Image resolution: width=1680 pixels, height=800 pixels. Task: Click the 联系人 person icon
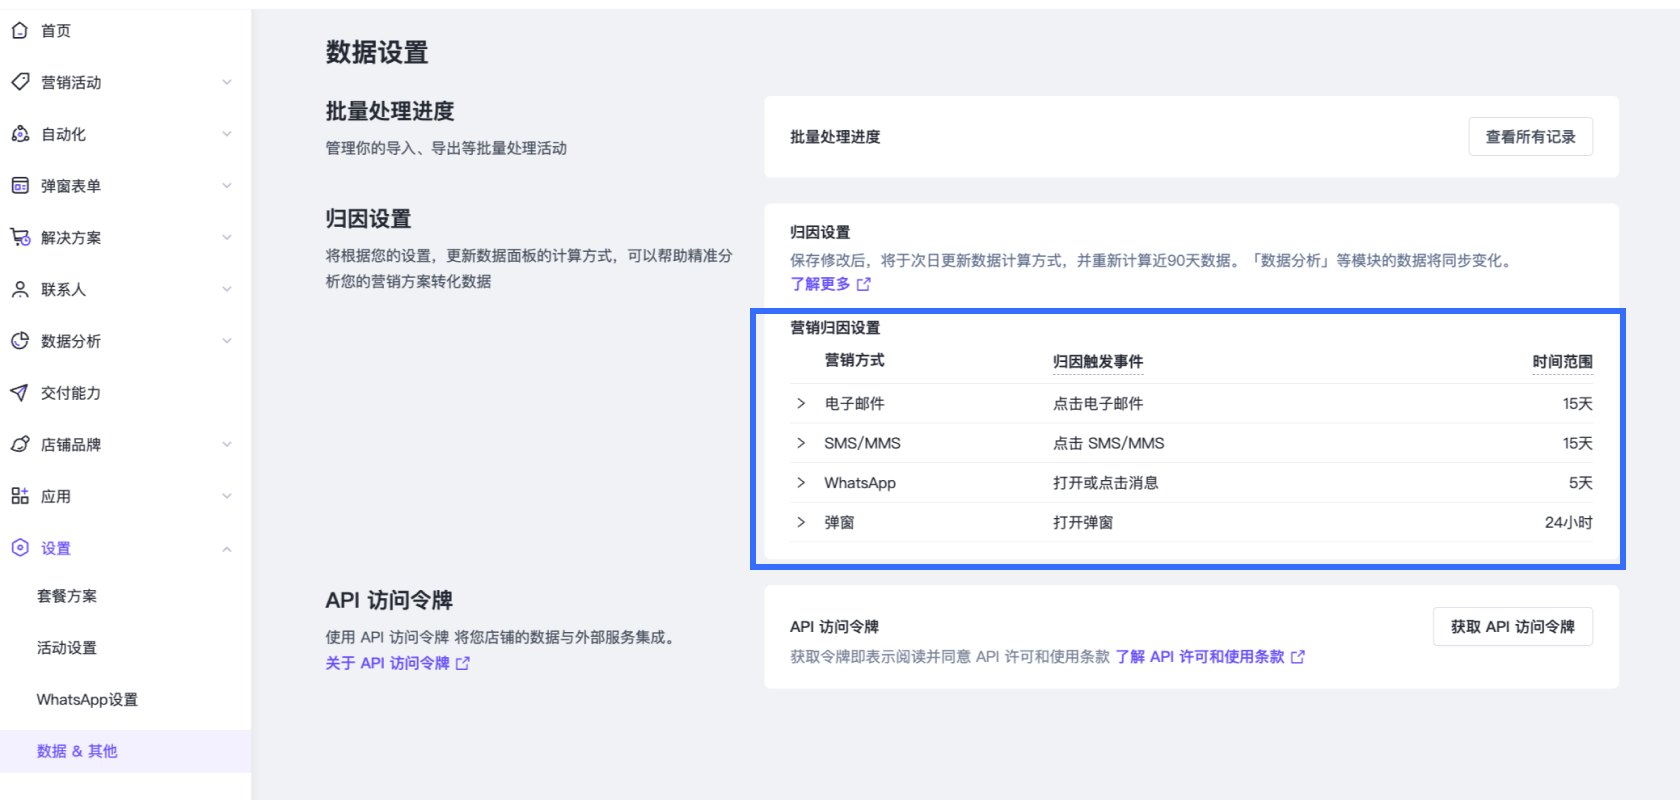[19, 289]
